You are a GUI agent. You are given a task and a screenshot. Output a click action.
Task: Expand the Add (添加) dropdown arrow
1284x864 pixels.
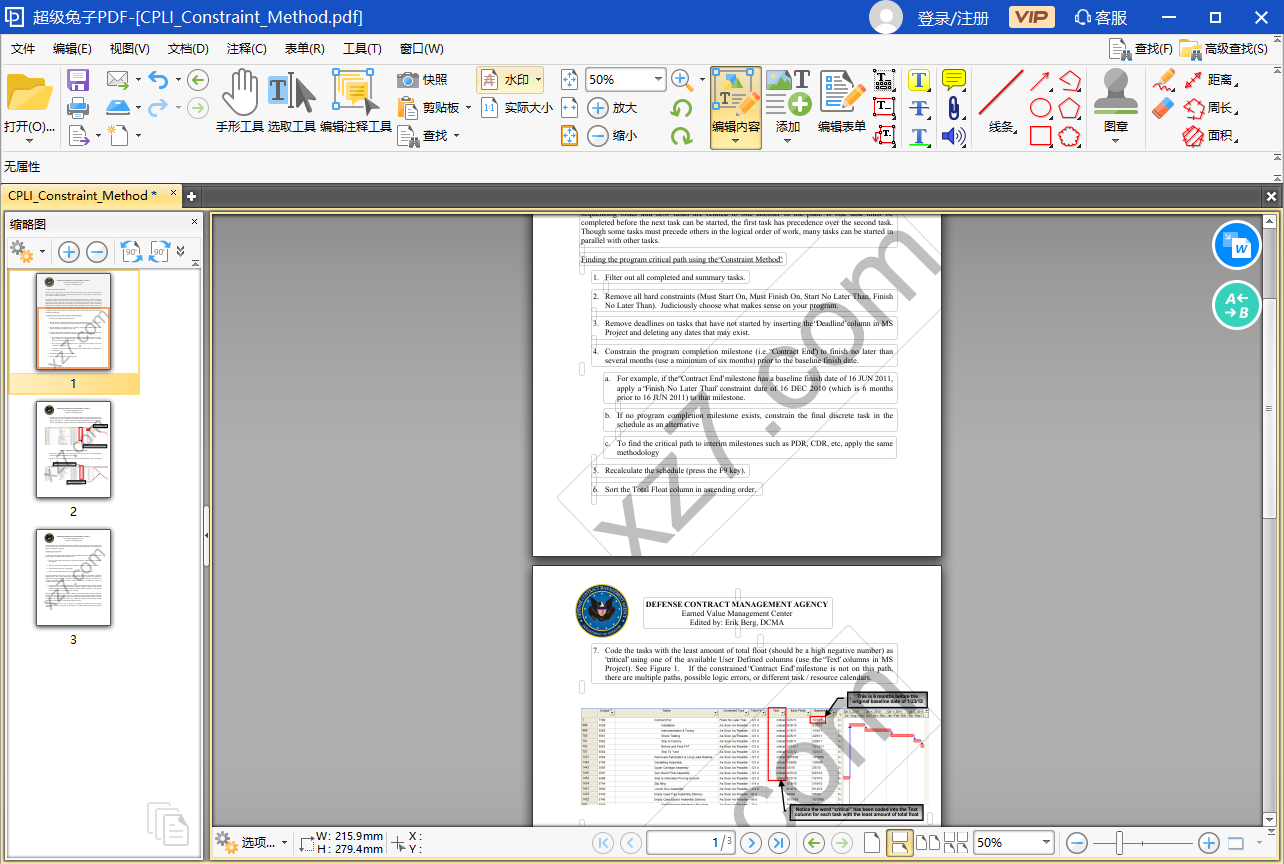coord(788,141)
